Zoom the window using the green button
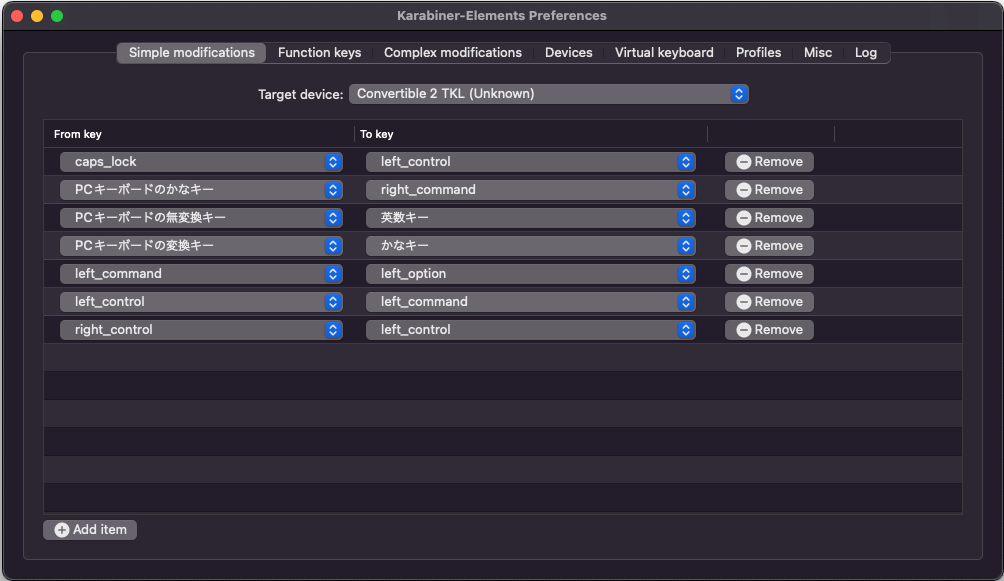 [57, 16]
